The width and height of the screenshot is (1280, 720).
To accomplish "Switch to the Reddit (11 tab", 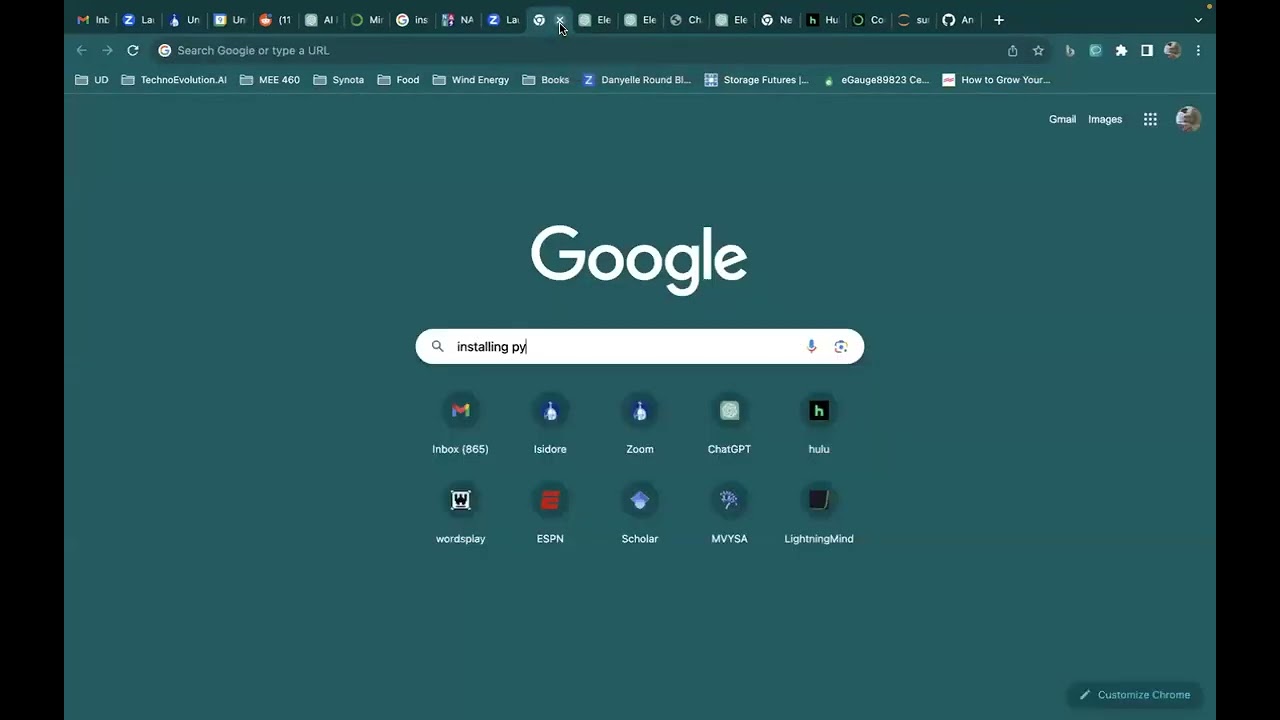I will click(x=275, y=20).
